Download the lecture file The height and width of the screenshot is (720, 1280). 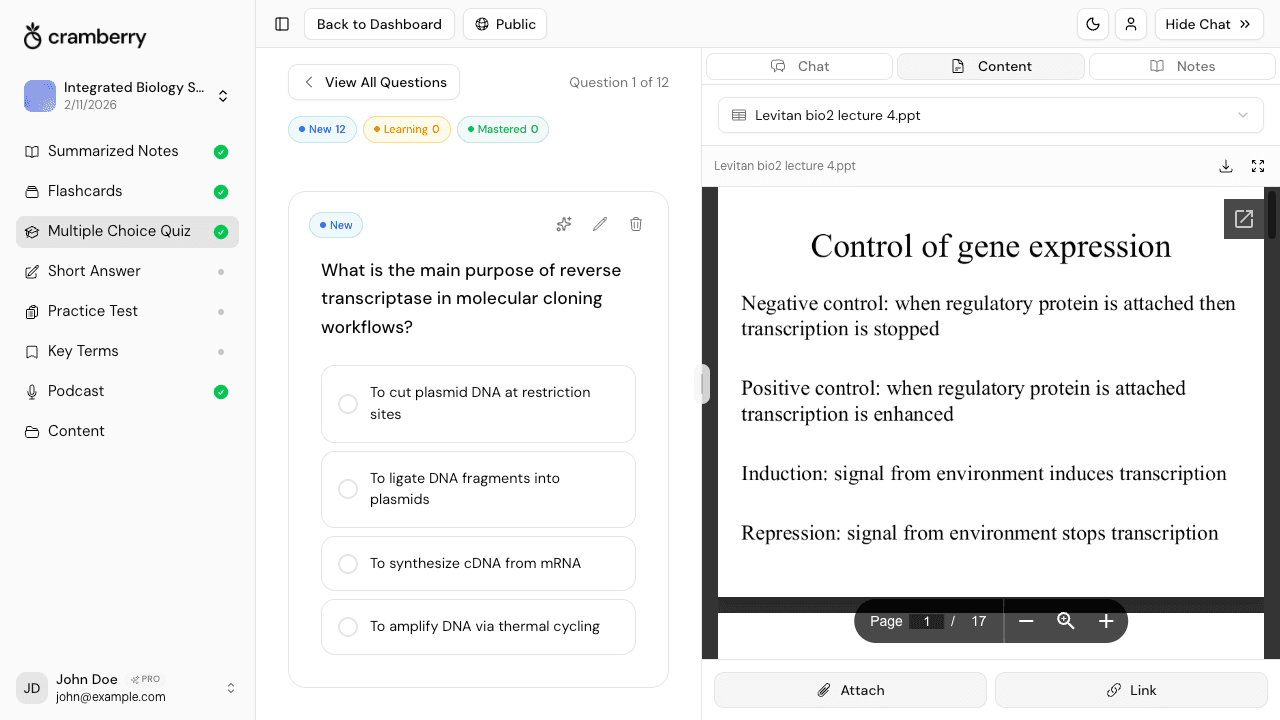coord(1226,166)
